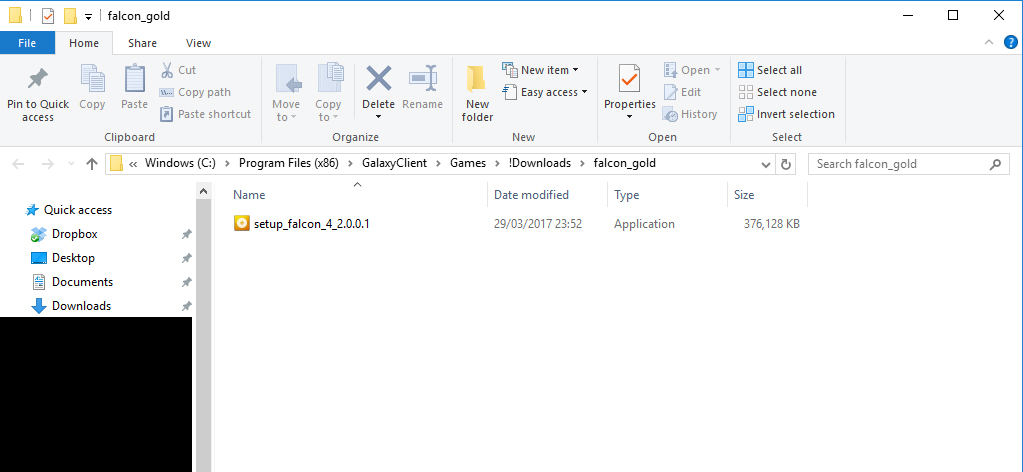1023x472 pixels.
Task: Click the title bar Properties quick-access icon
Action: coord(48,16)
